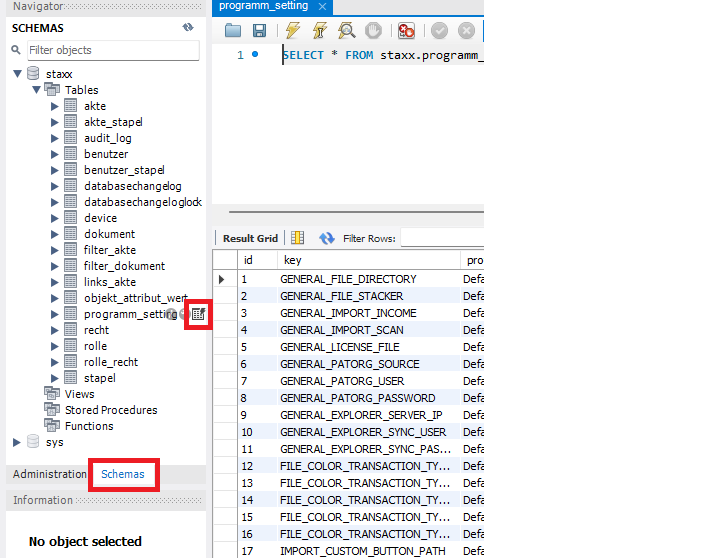Close the programm_setting query tab
Viewport: 717px width, 558px height.
pos(322,7)
